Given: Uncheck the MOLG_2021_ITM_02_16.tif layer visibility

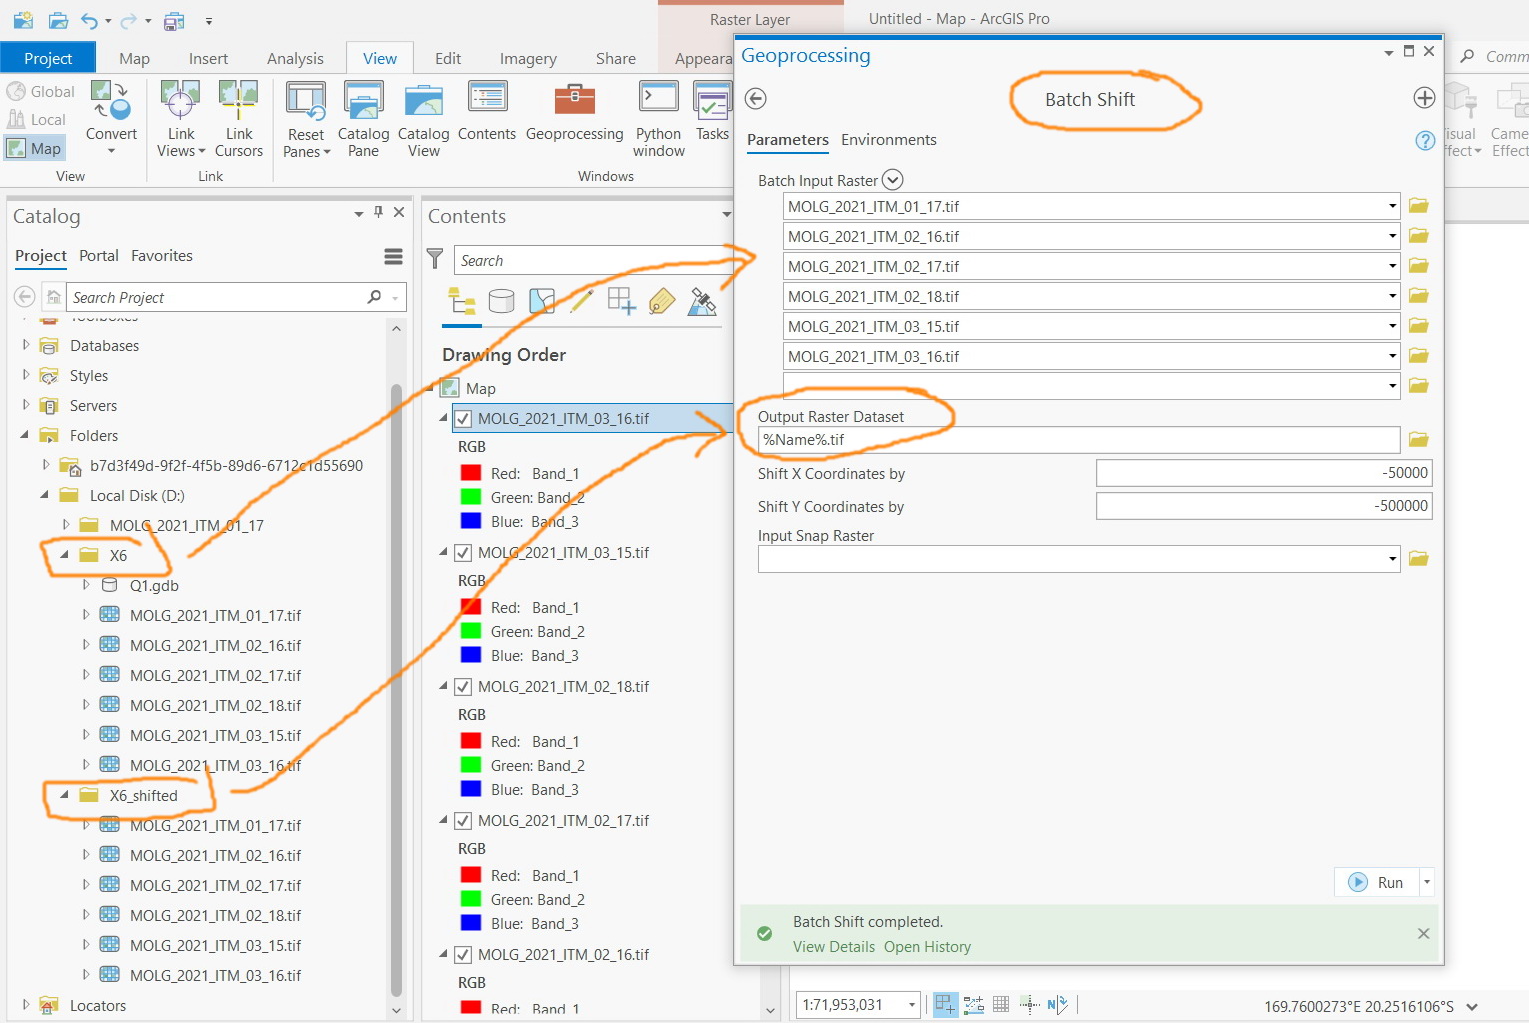Looking at the screenshot, I should coord(463,955).
